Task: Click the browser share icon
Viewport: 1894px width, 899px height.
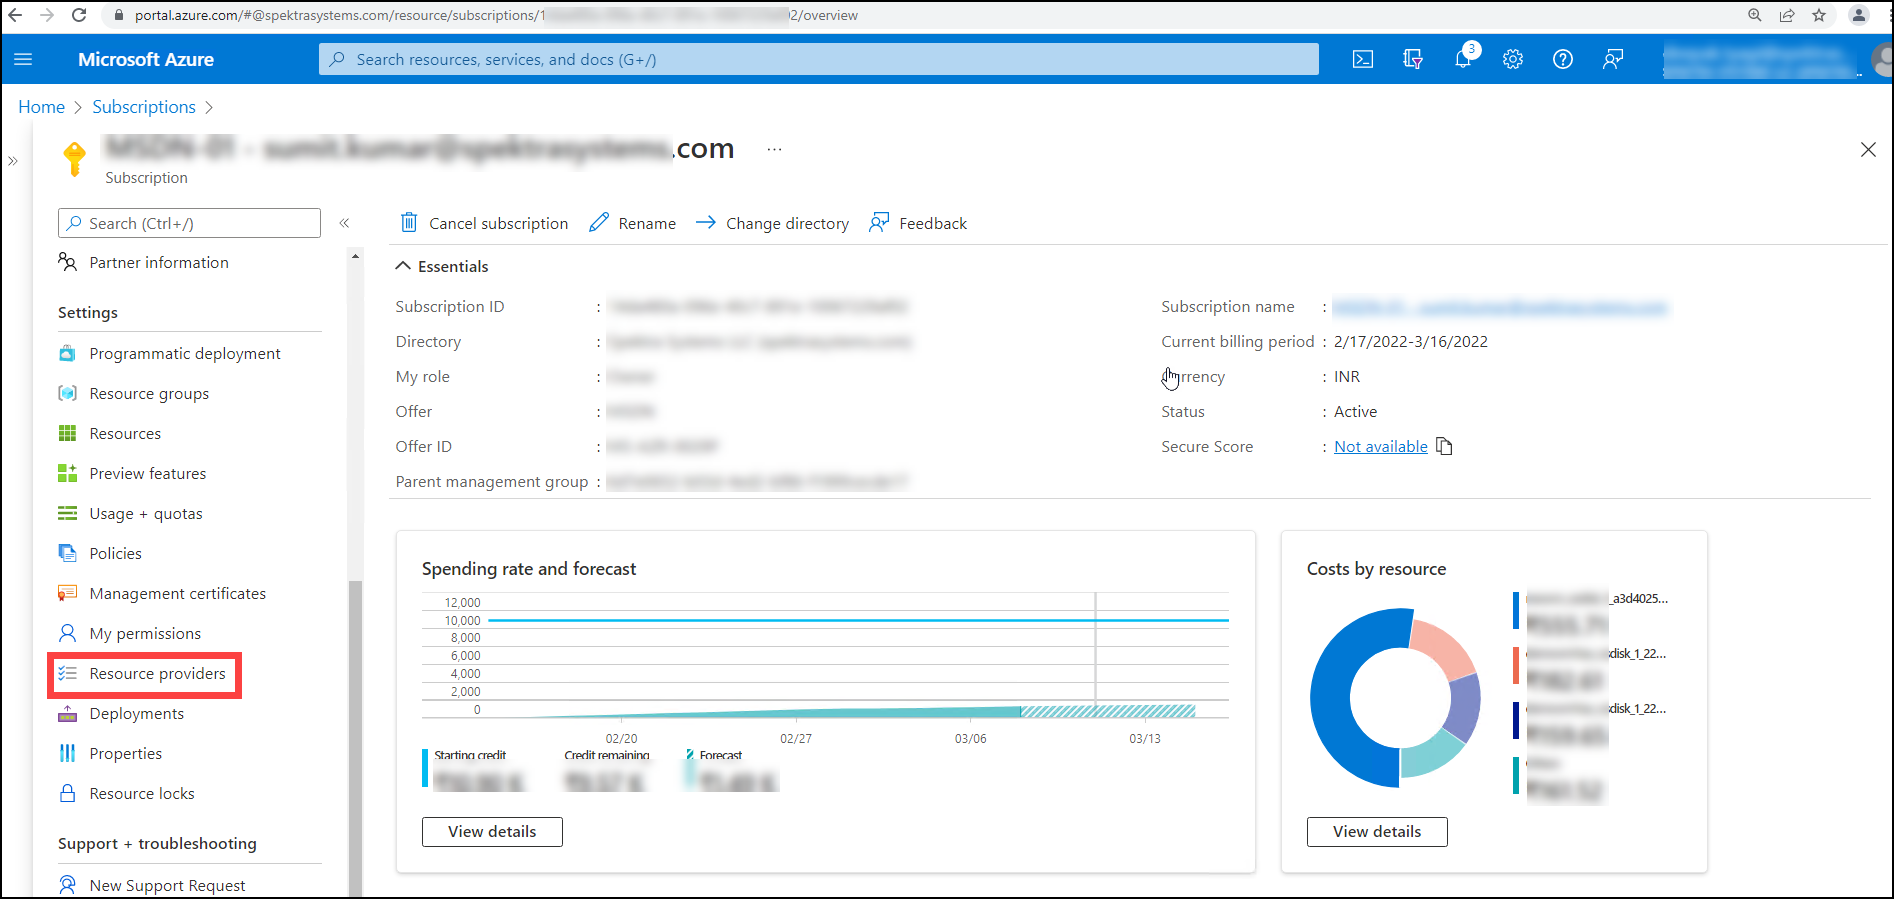Action: [1787, 15]
